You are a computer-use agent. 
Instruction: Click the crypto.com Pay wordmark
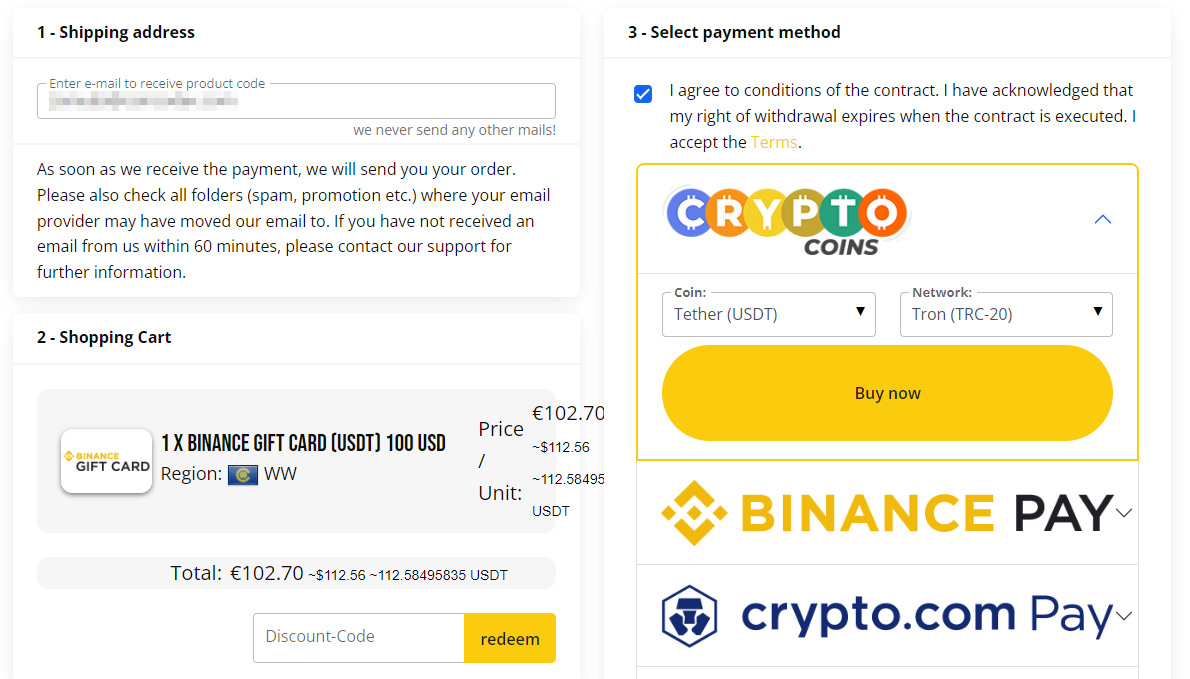[x=925, y=616]
